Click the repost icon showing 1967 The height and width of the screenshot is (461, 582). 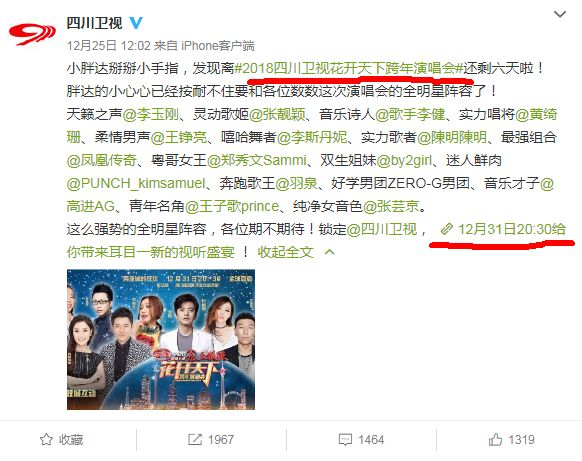pos(195,439)
